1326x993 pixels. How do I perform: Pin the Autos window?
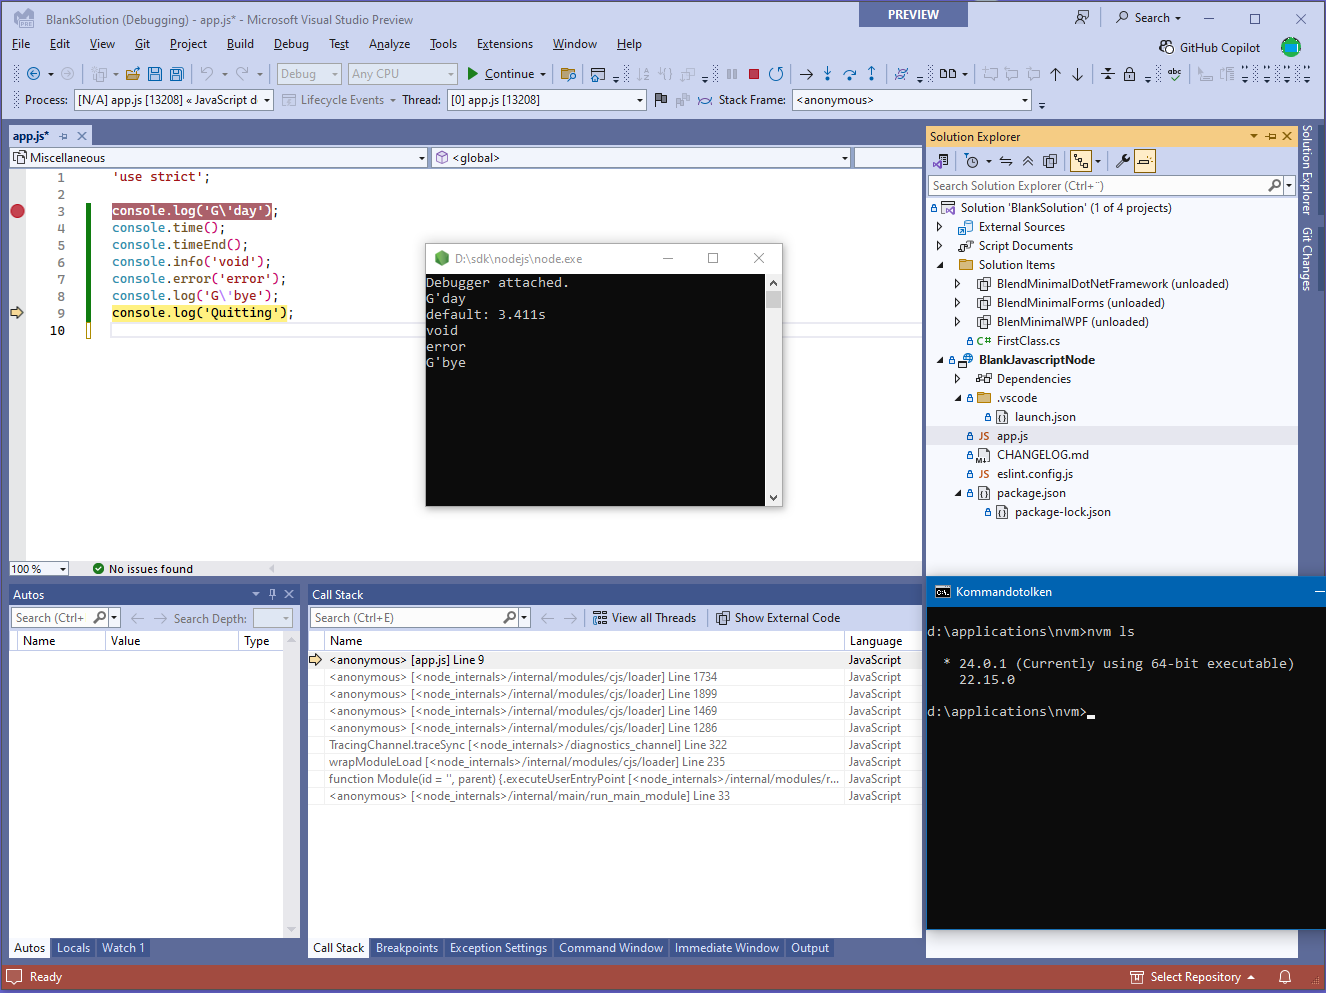272,594
